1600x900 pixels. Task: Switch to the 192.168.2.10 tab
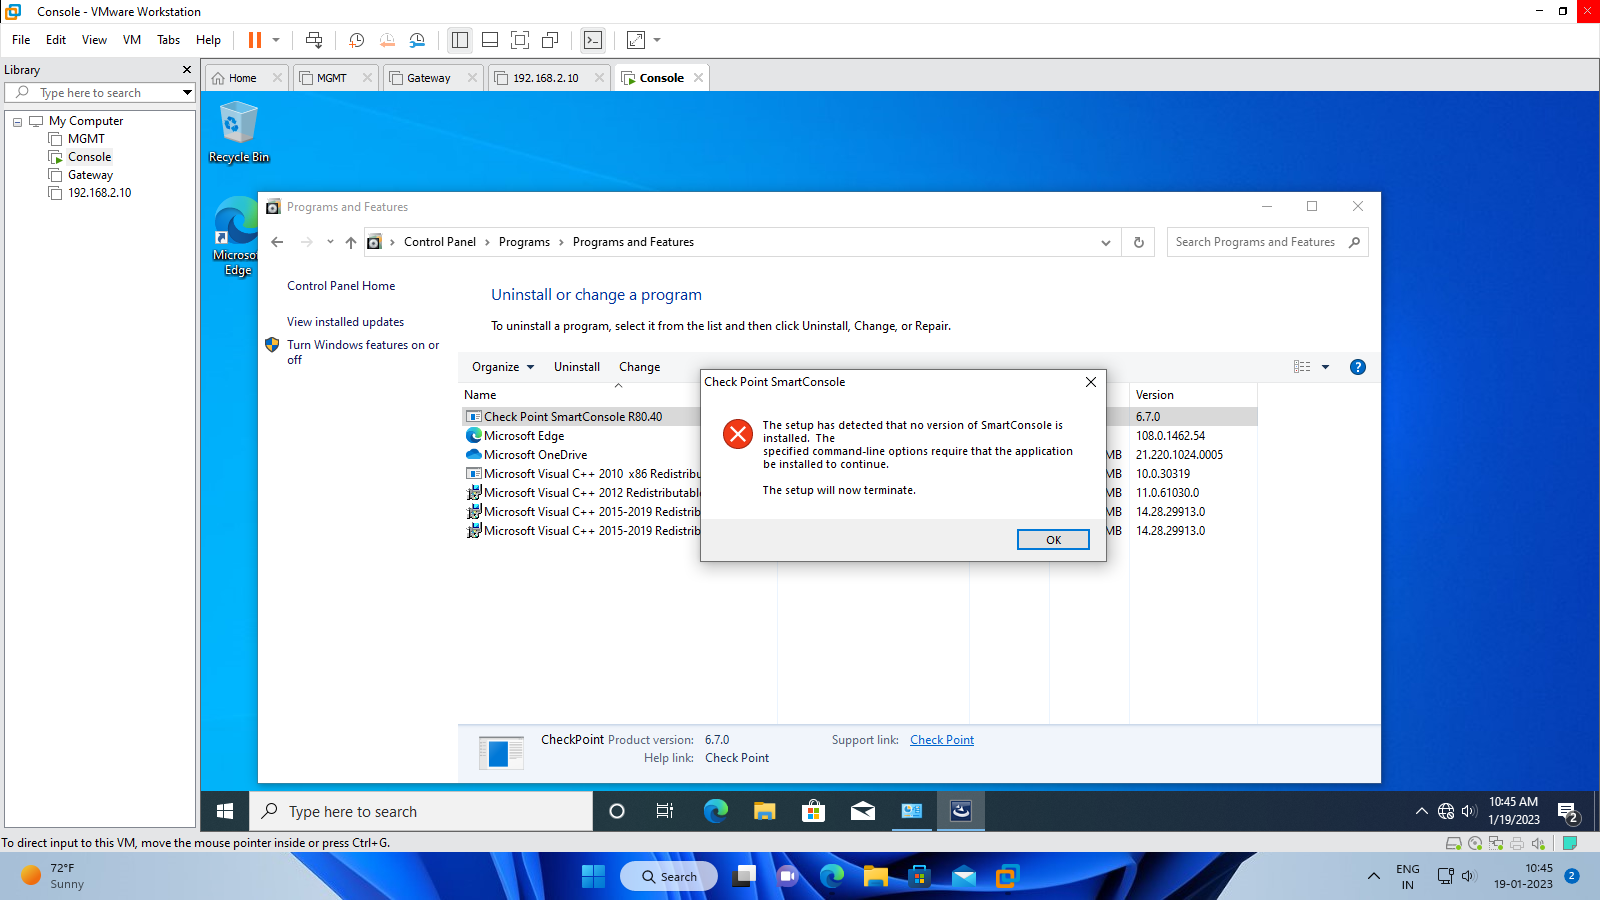[545, 78]
